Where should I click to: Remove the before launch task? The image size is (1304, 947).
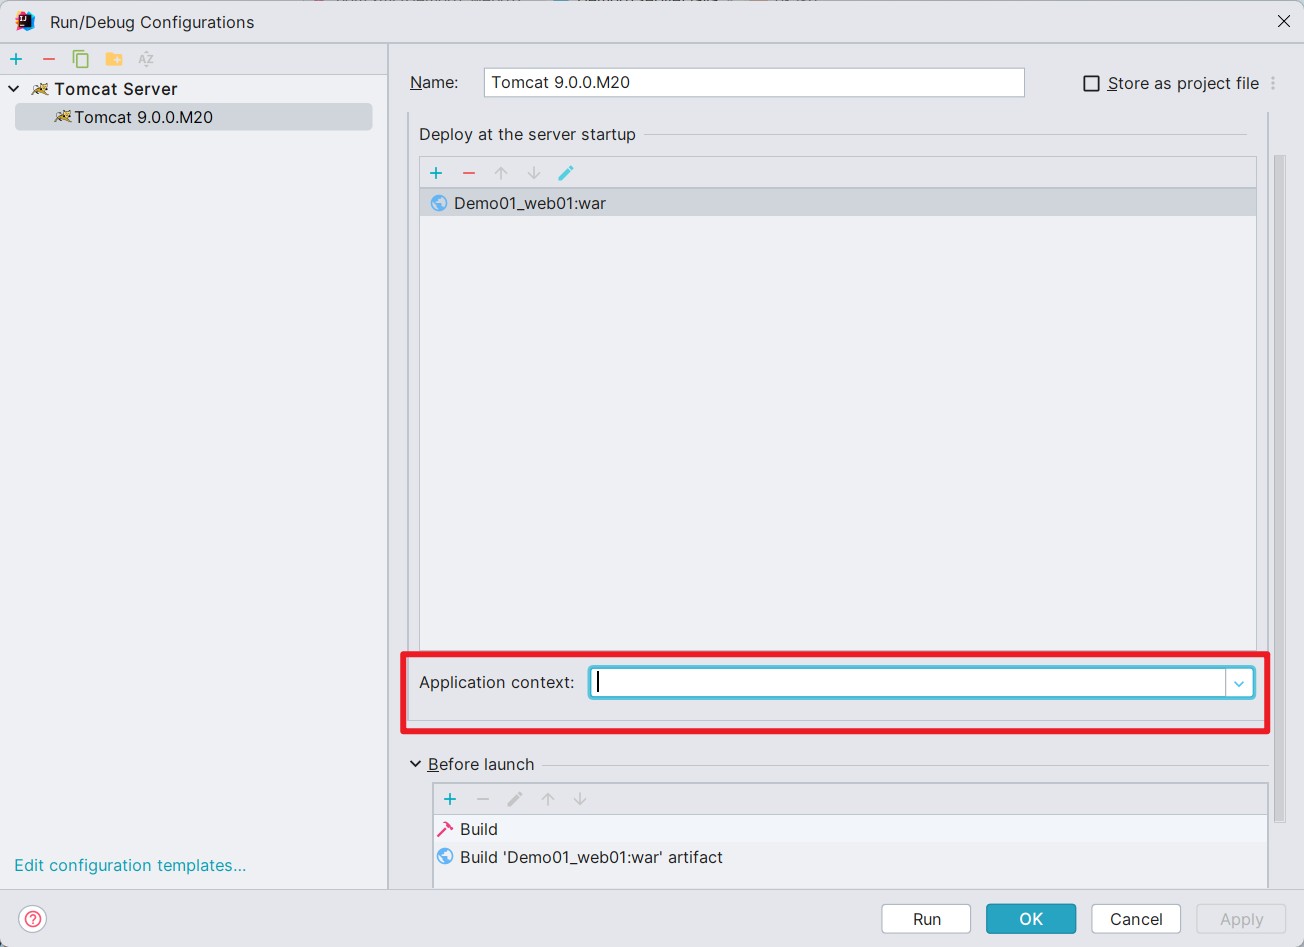click(483, 799)
